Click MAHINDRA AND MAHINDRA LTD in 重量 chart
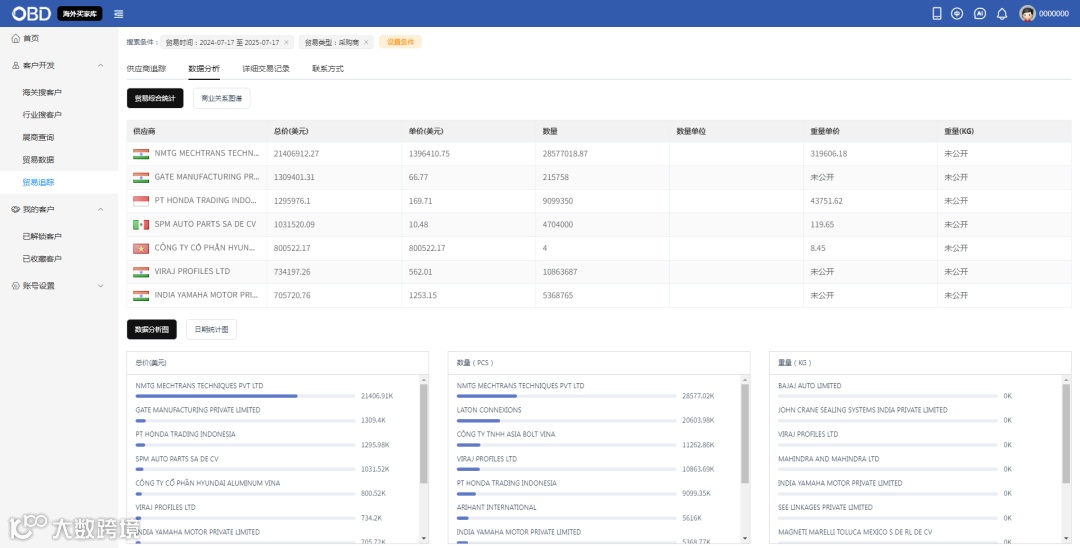1080x548 pixels. [829, 459]
